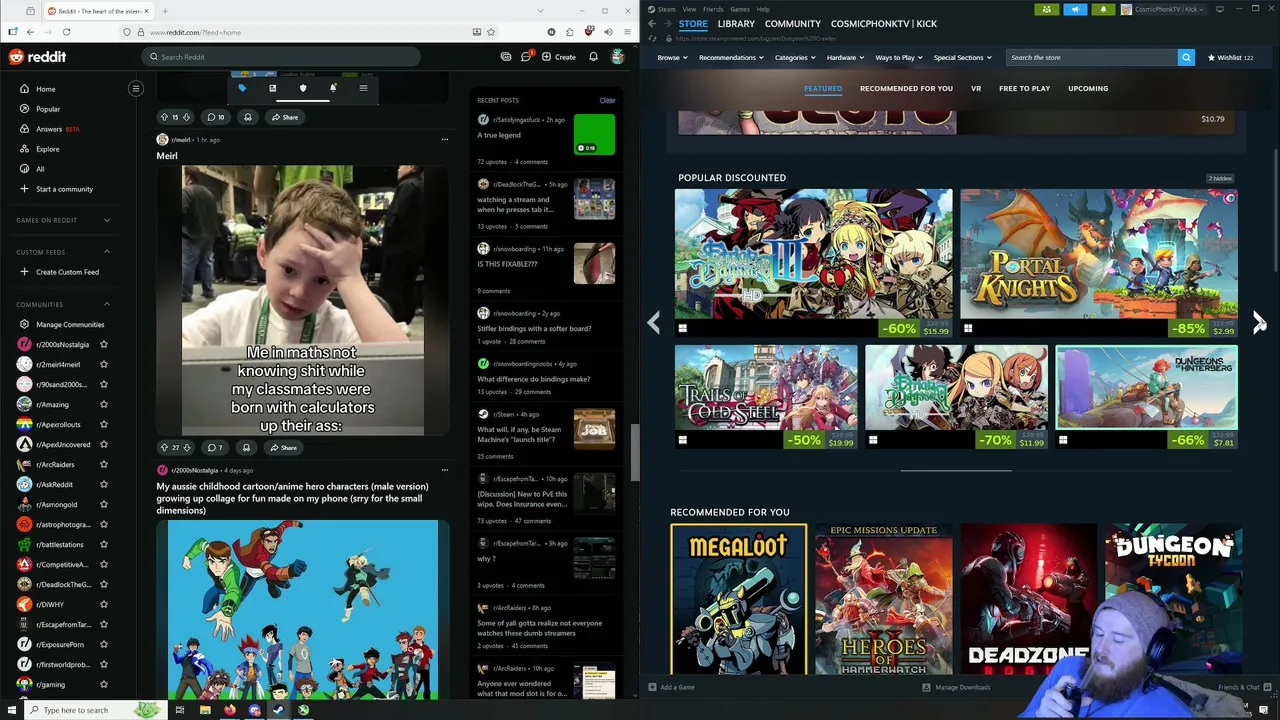Viewport: 1280px width, 720px height.
Task: Favorite r/Amazing community star
Action: (x=104, y=405)
